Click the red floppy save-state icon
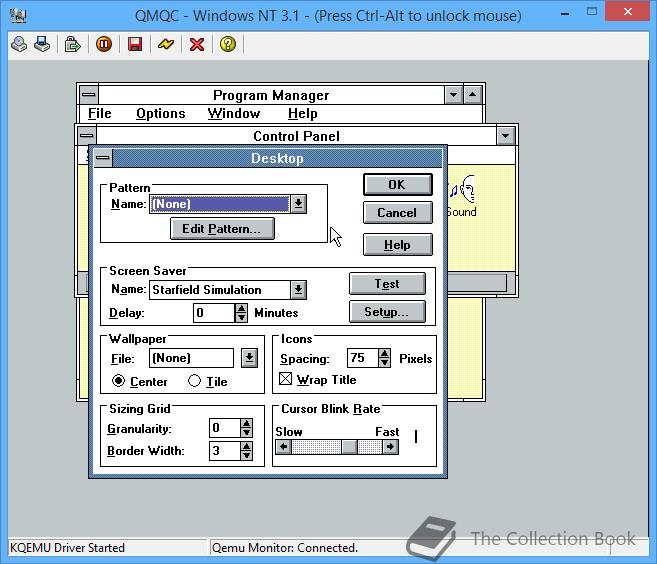The width and height of the screenshot is (657, 564). pos(135,44)
